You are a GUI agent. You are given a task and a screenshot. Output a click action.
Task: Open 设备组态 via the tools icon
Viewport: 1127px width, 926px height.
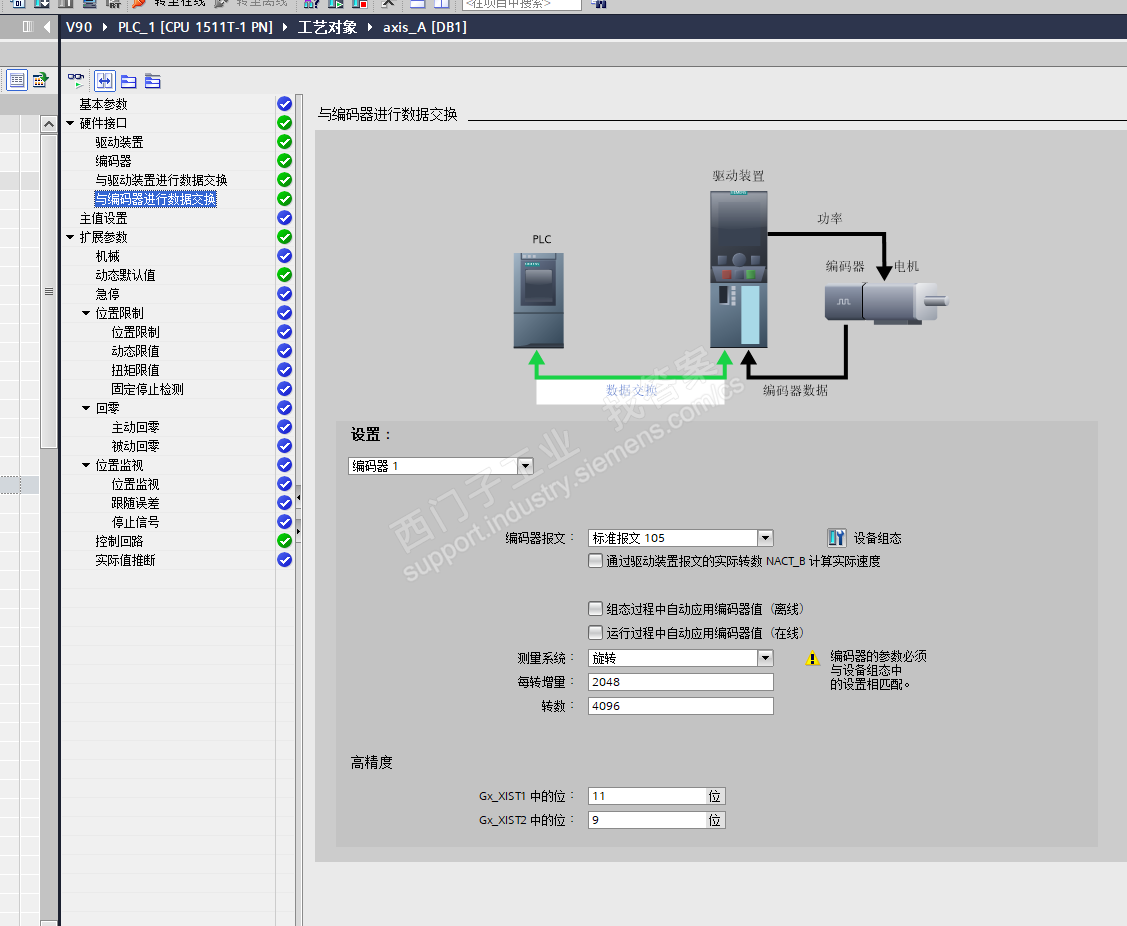837,538
